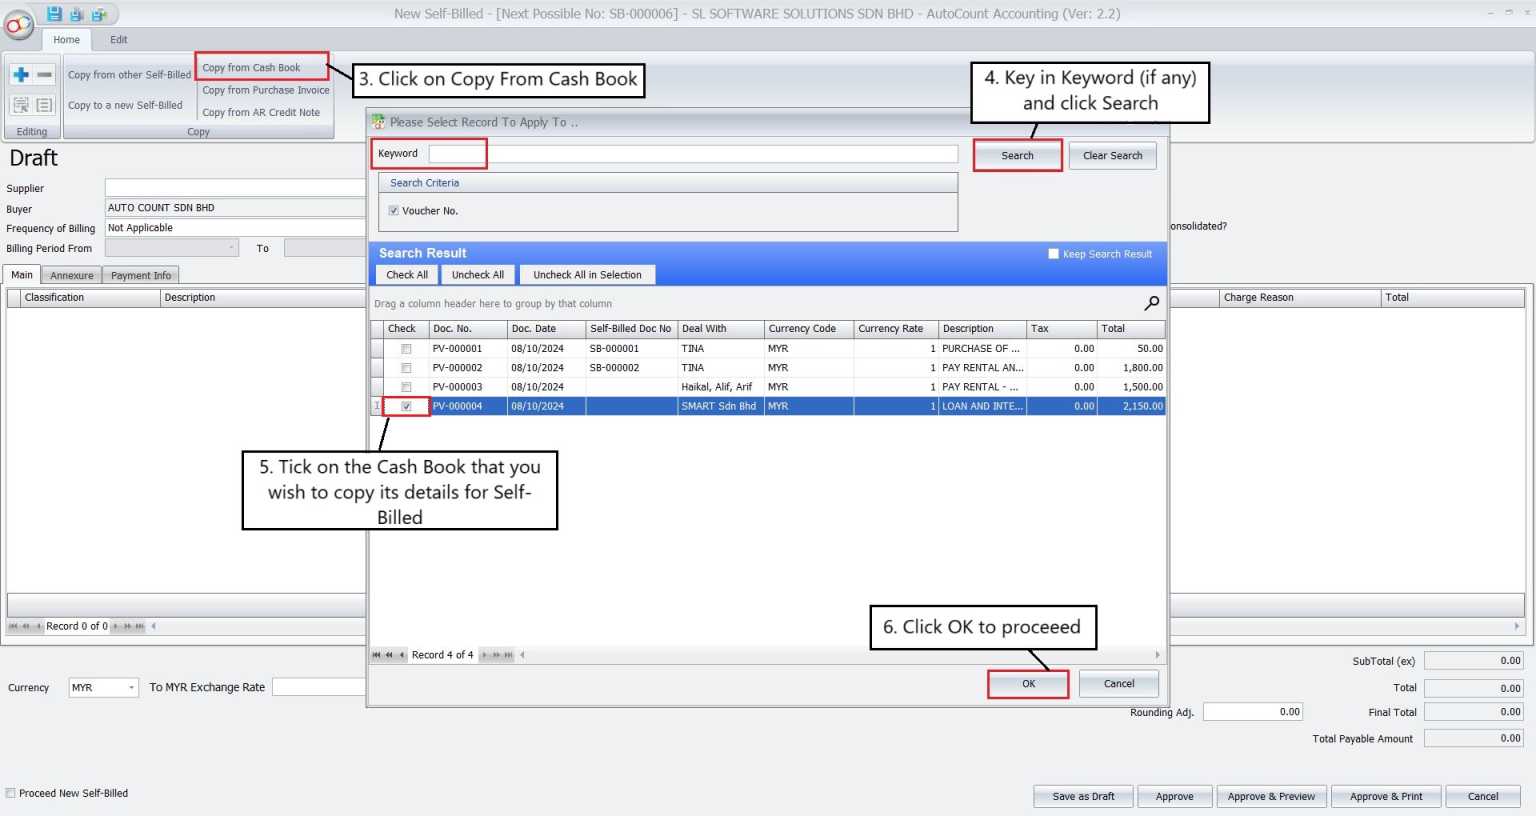Click the Search button

pos(1018,156)
